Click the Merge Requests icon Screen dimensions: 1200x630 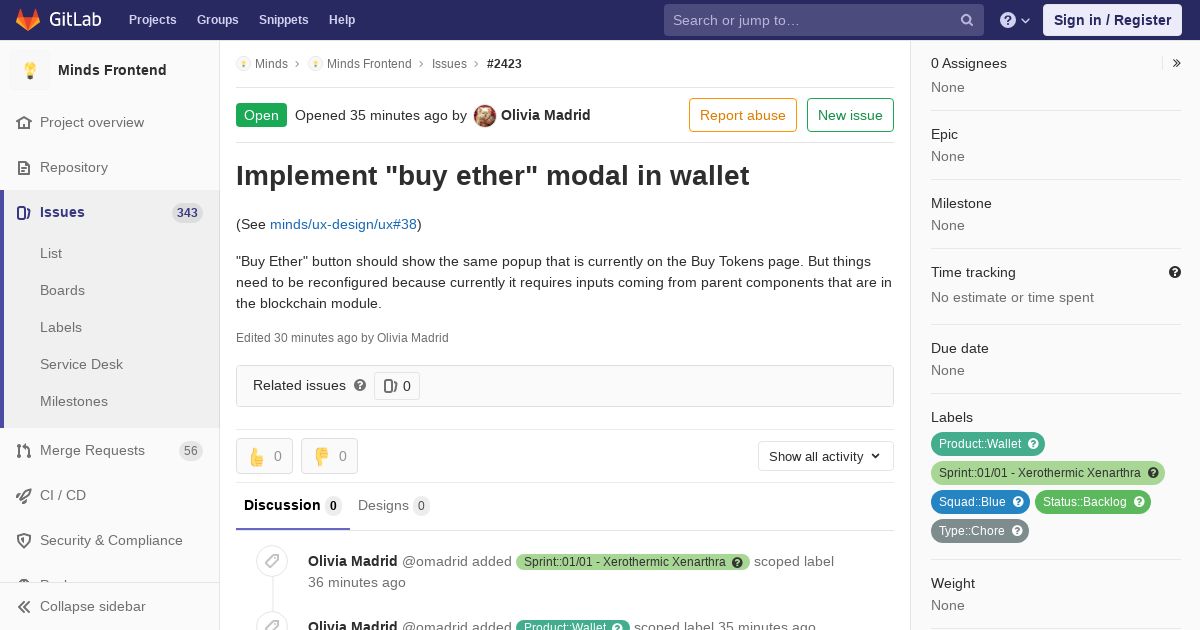pos(24,450)
